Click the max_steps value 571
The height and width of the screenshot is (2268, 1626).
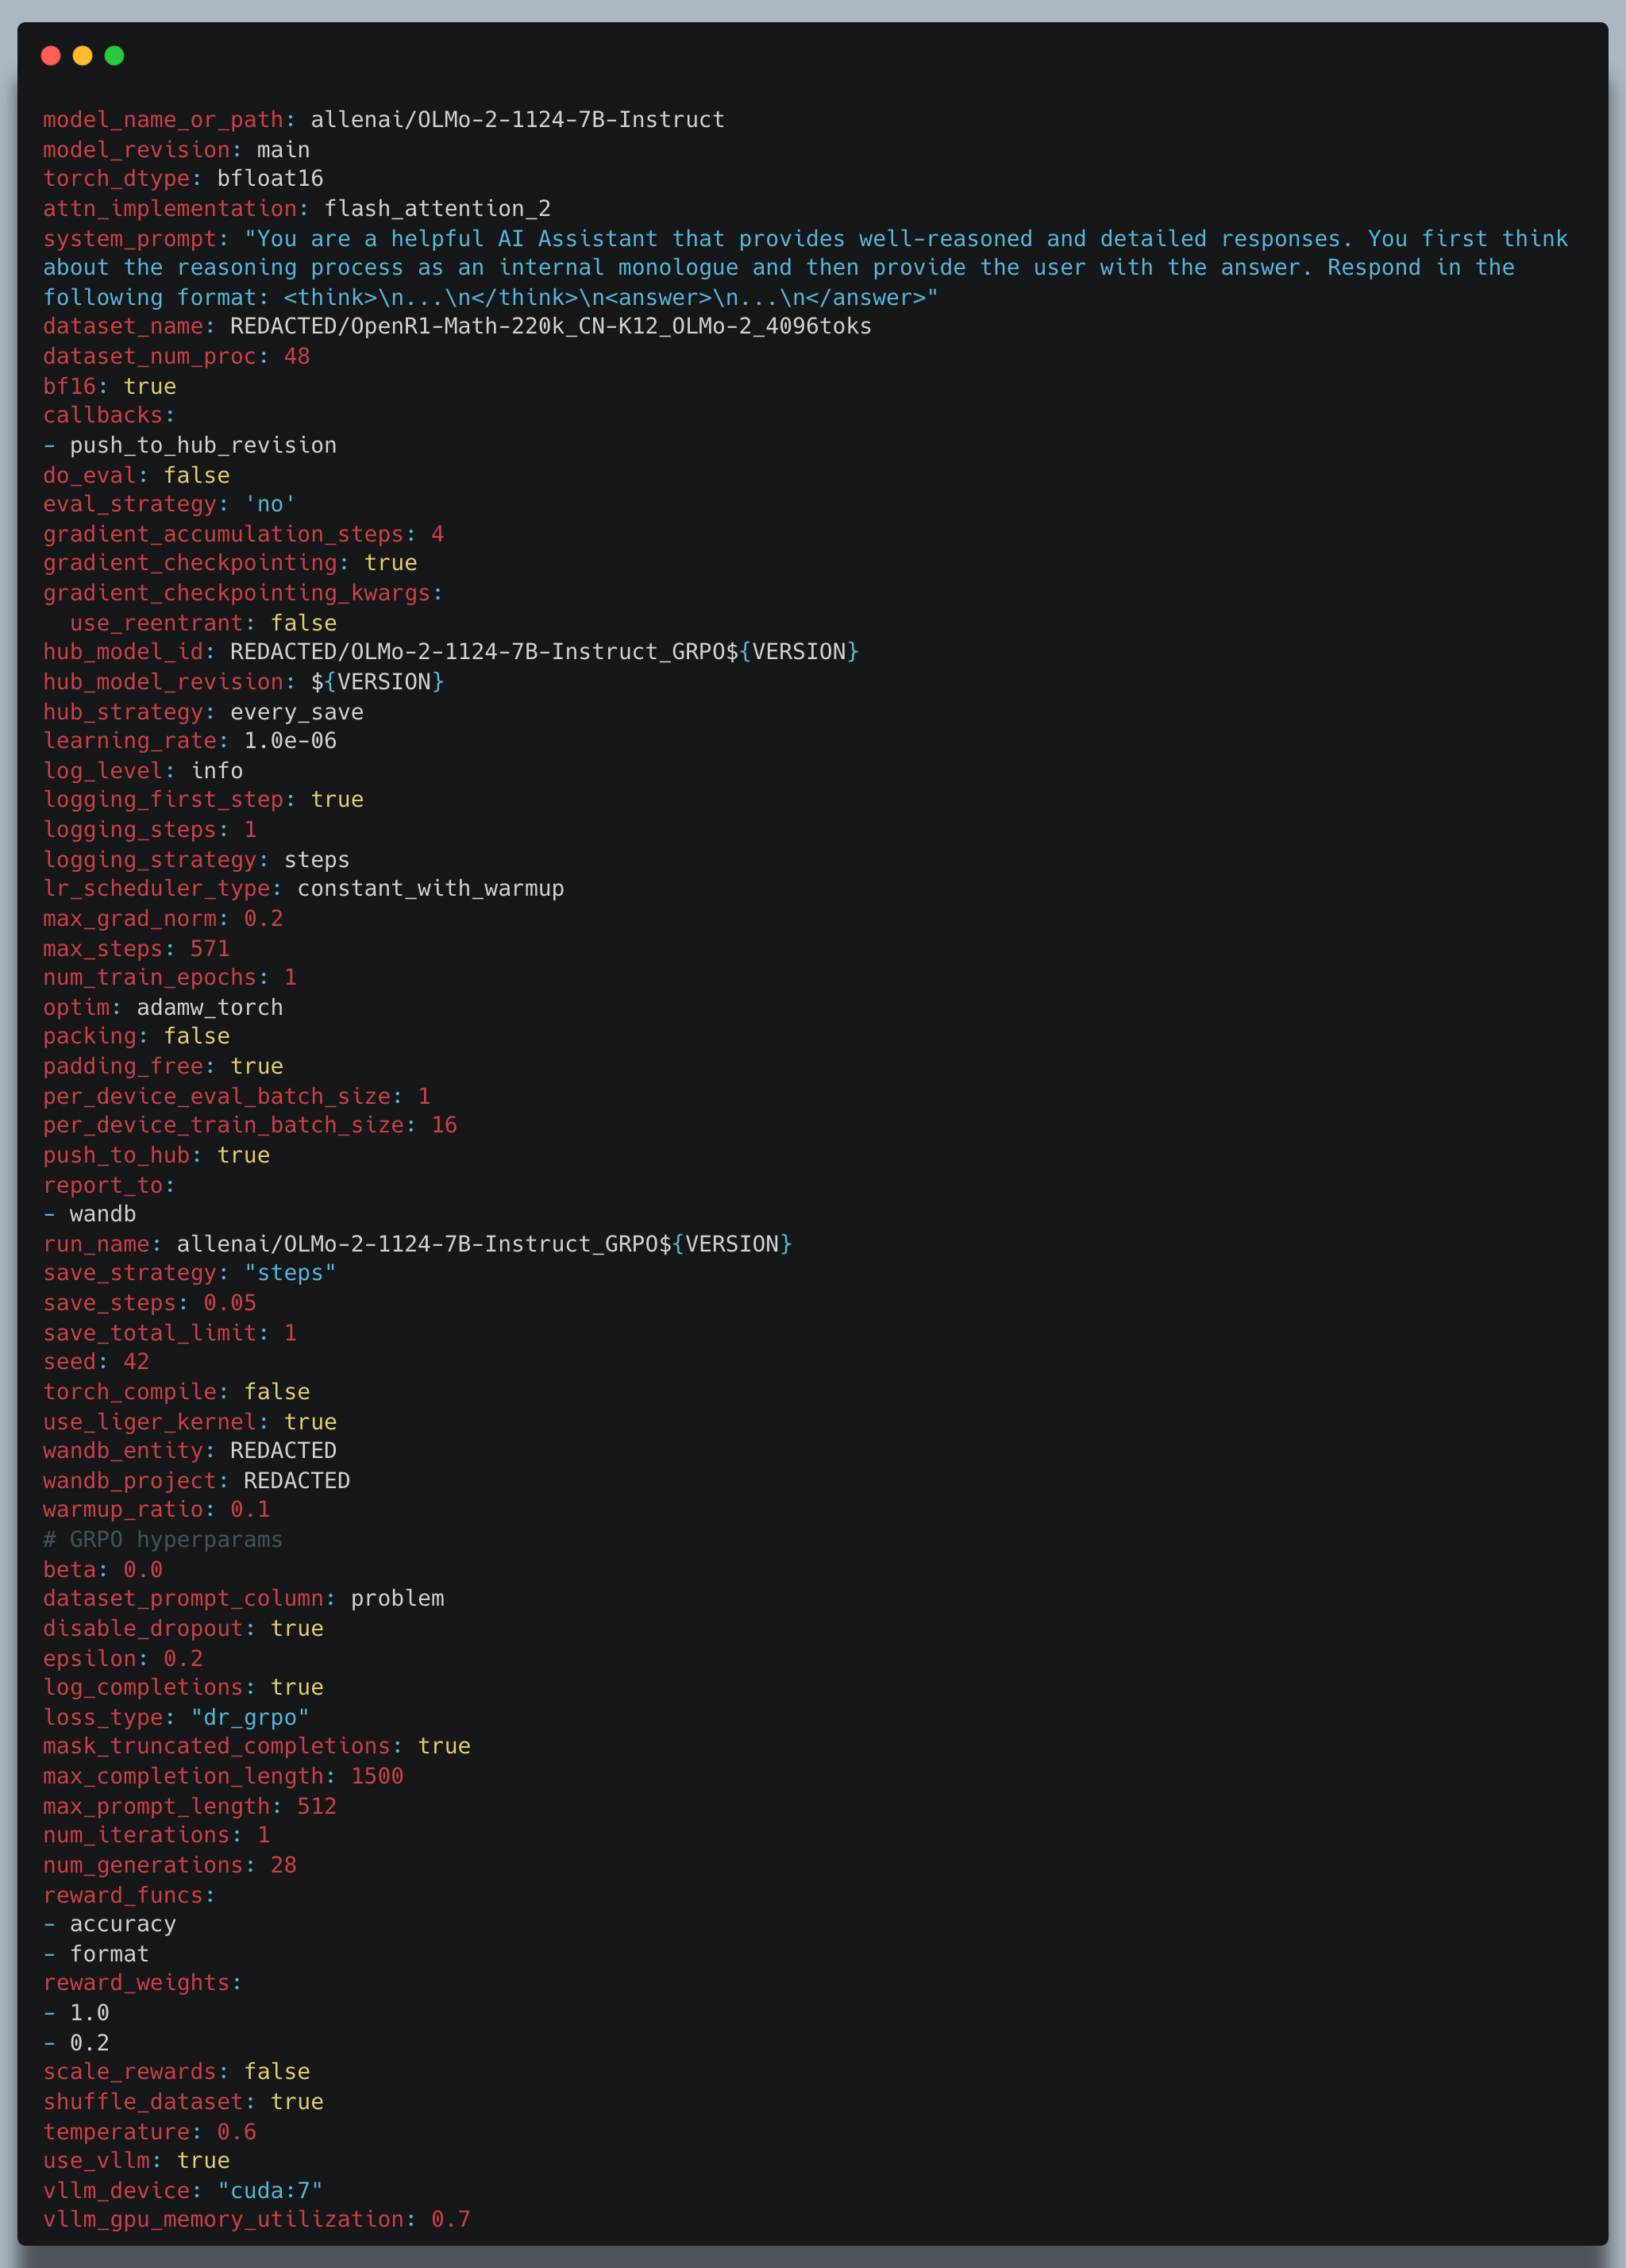[209, 949]
